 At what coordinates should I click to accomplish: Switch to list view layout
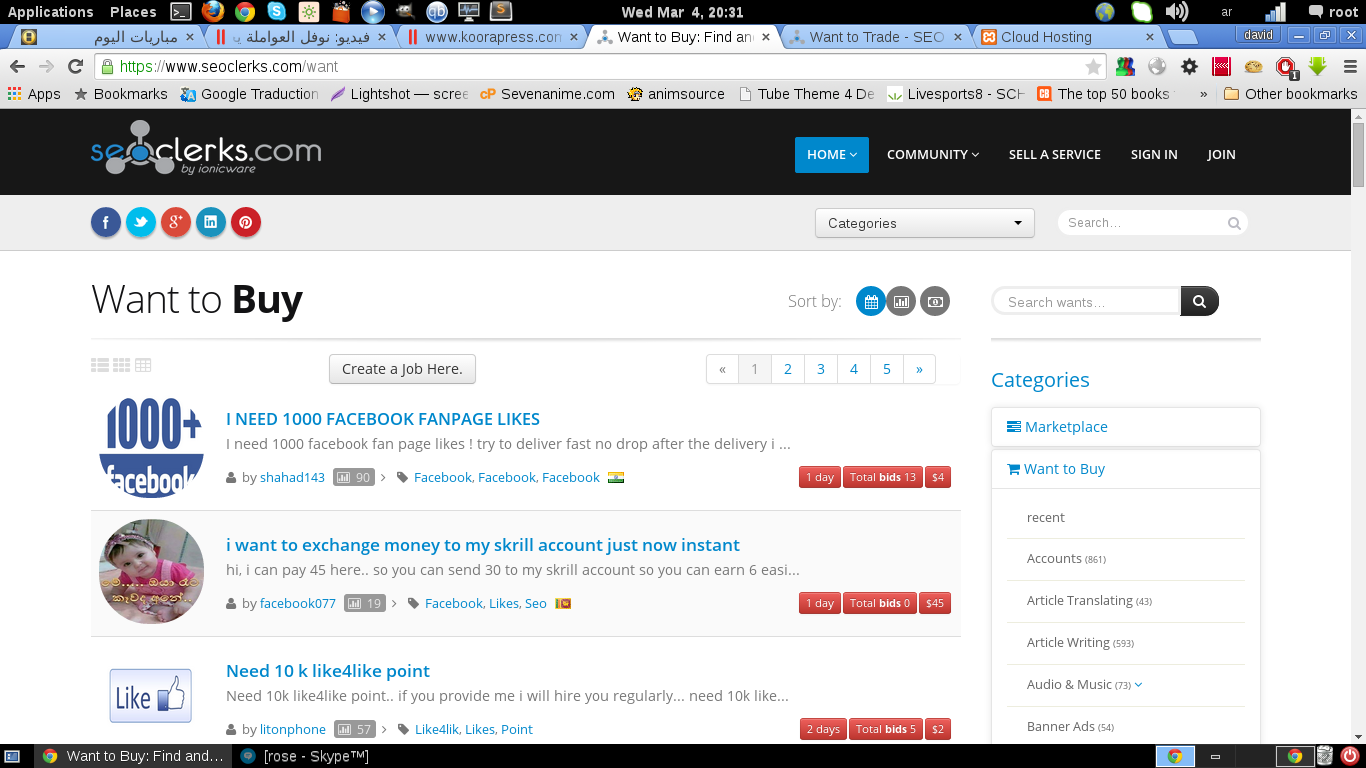click(100, 366)
